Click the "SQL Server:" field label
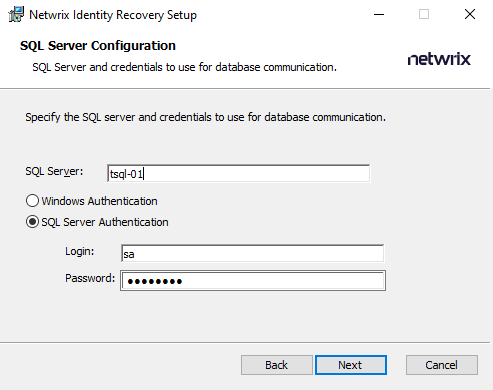The image size is (493, 390). [x=54, y=171]
